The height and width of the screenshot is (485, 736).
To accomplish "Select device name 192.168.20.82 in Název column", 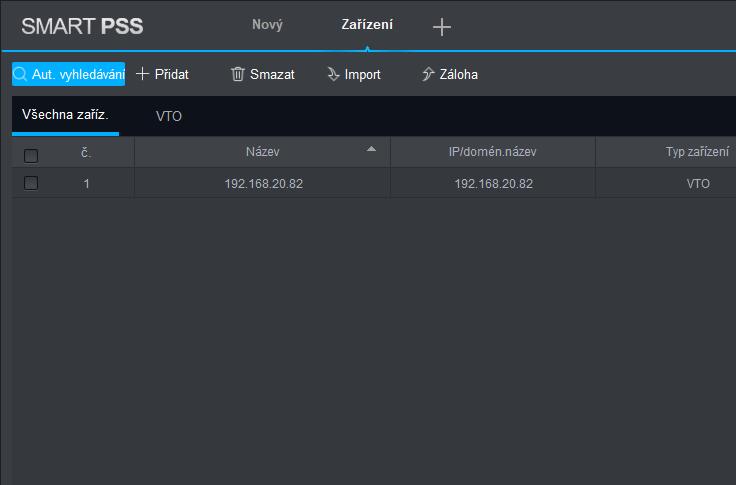I will pyautogui.click(x=263, y=184).
